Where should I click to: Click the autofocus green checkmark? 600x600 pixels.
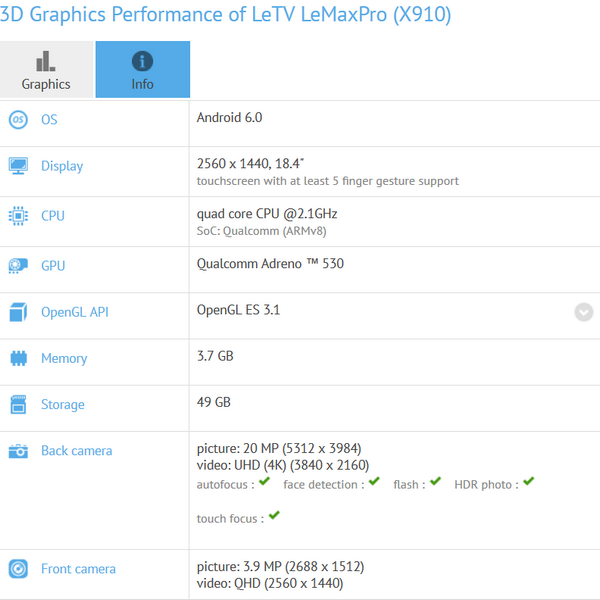(264, 482)
